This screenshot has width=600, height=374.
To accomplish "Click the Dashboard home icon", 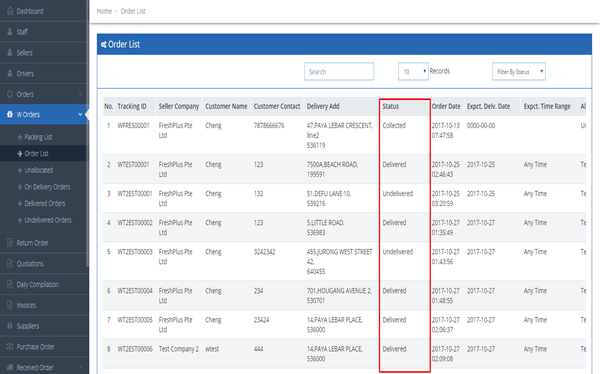I will coord(10,11).
